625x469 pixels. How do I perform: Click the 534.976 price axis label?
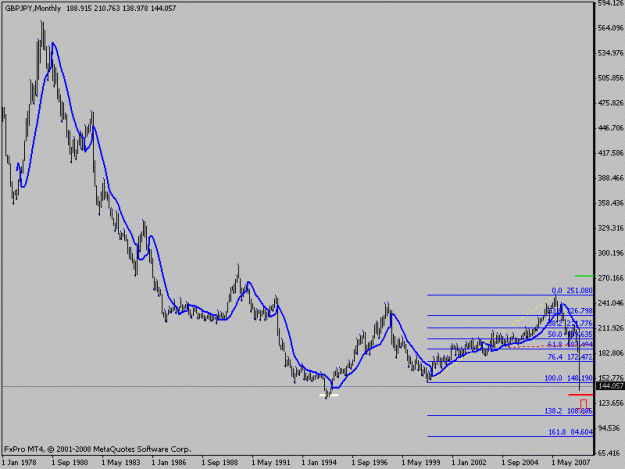point(611,53)
